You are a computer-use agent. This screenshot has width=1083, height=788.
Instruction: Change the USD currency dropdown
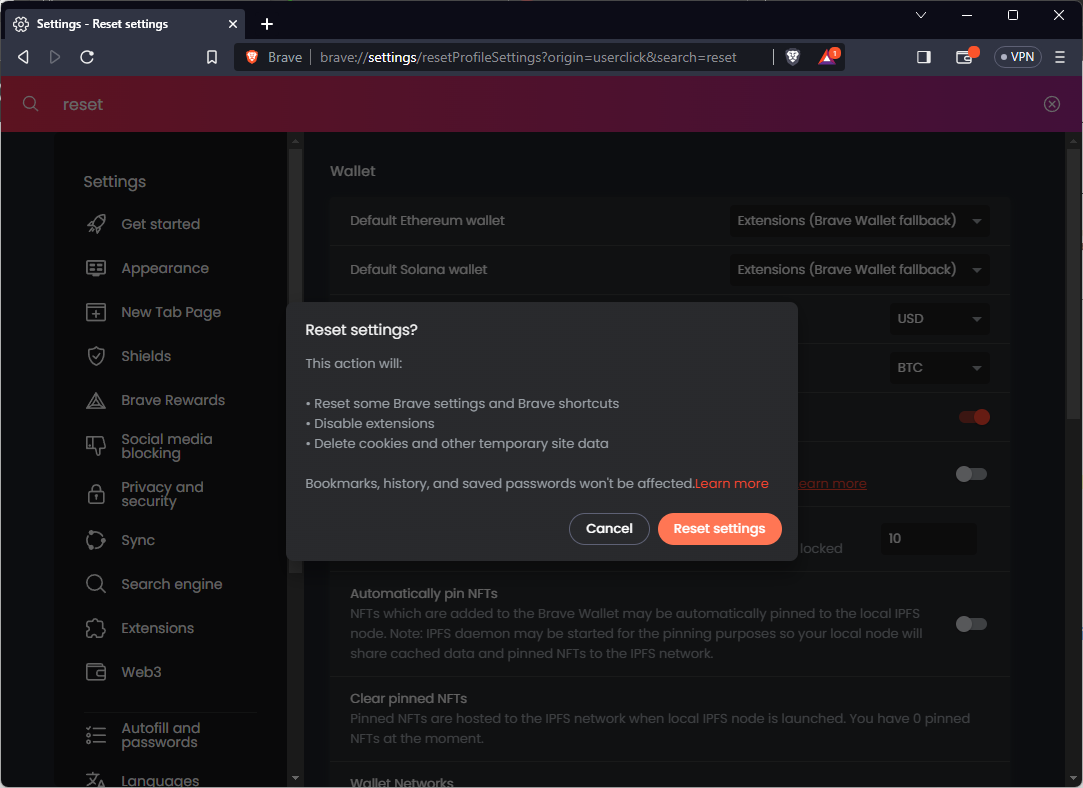pos(938,319)
